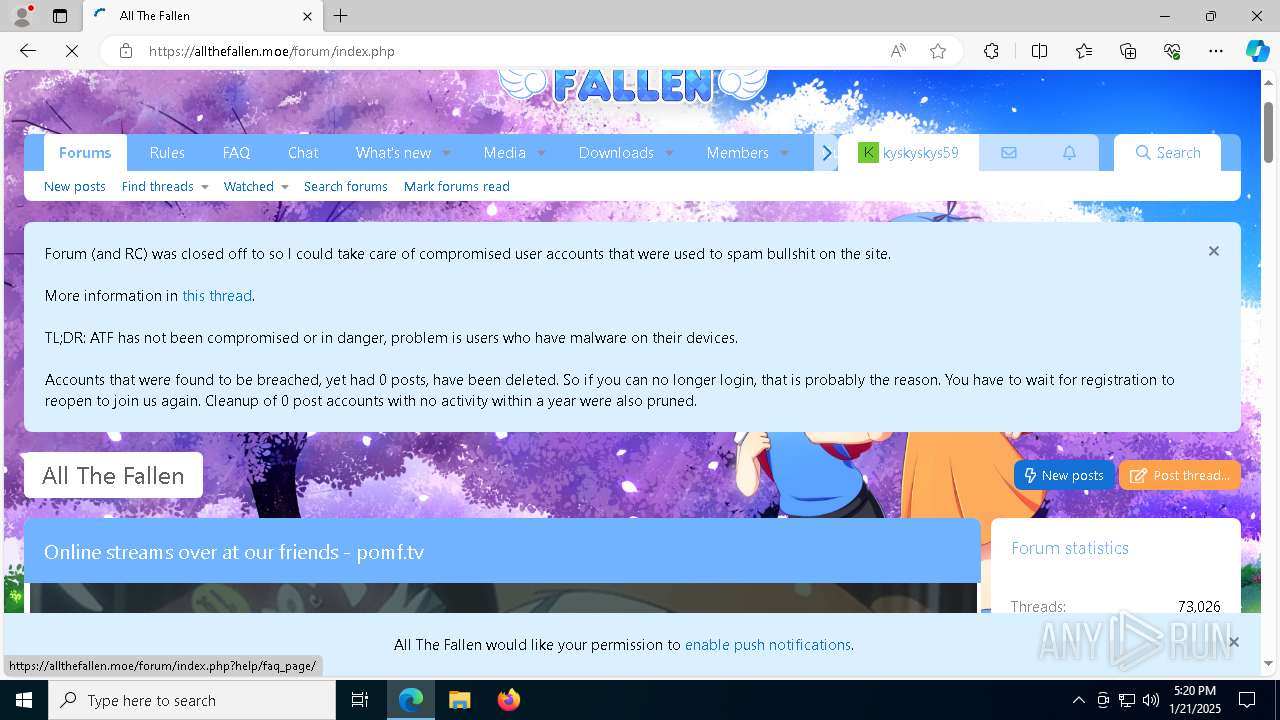Image resolution: width=1280 pixels, height=720 pixels.
Task: Expand Members dropdown arrow
Action: point(784,153)
